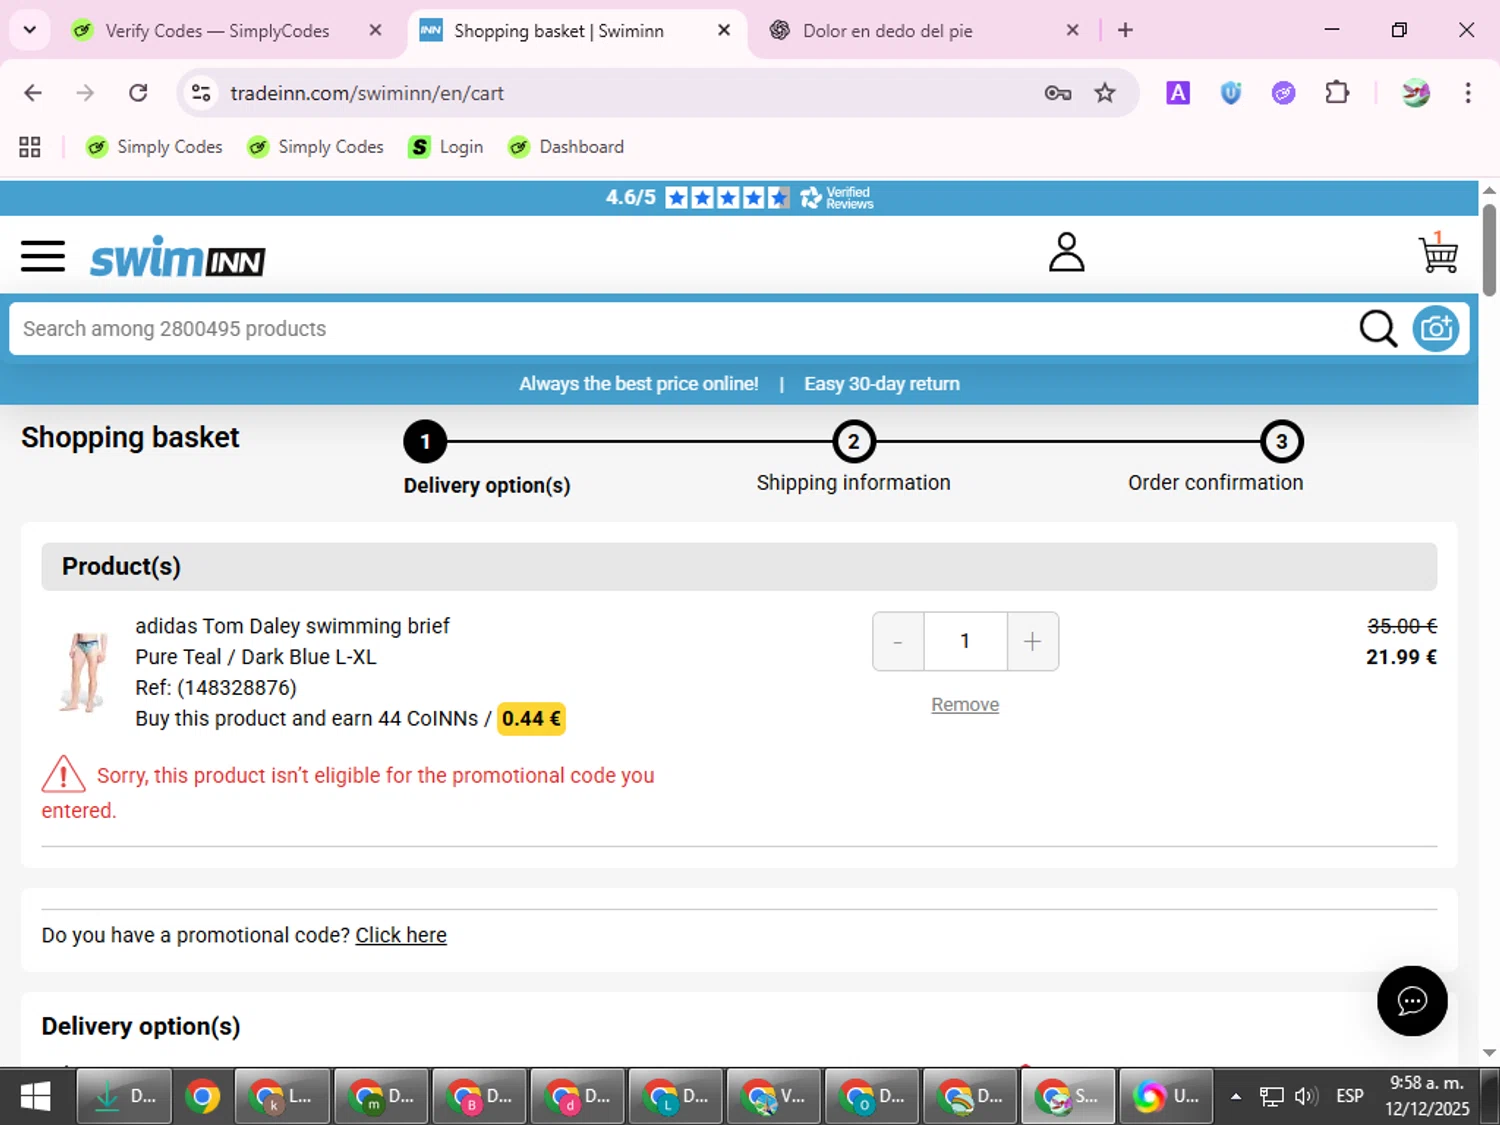Screen dimensions: 1500x1125
Task: Click here to add promotional code
Action: (401, 935)
